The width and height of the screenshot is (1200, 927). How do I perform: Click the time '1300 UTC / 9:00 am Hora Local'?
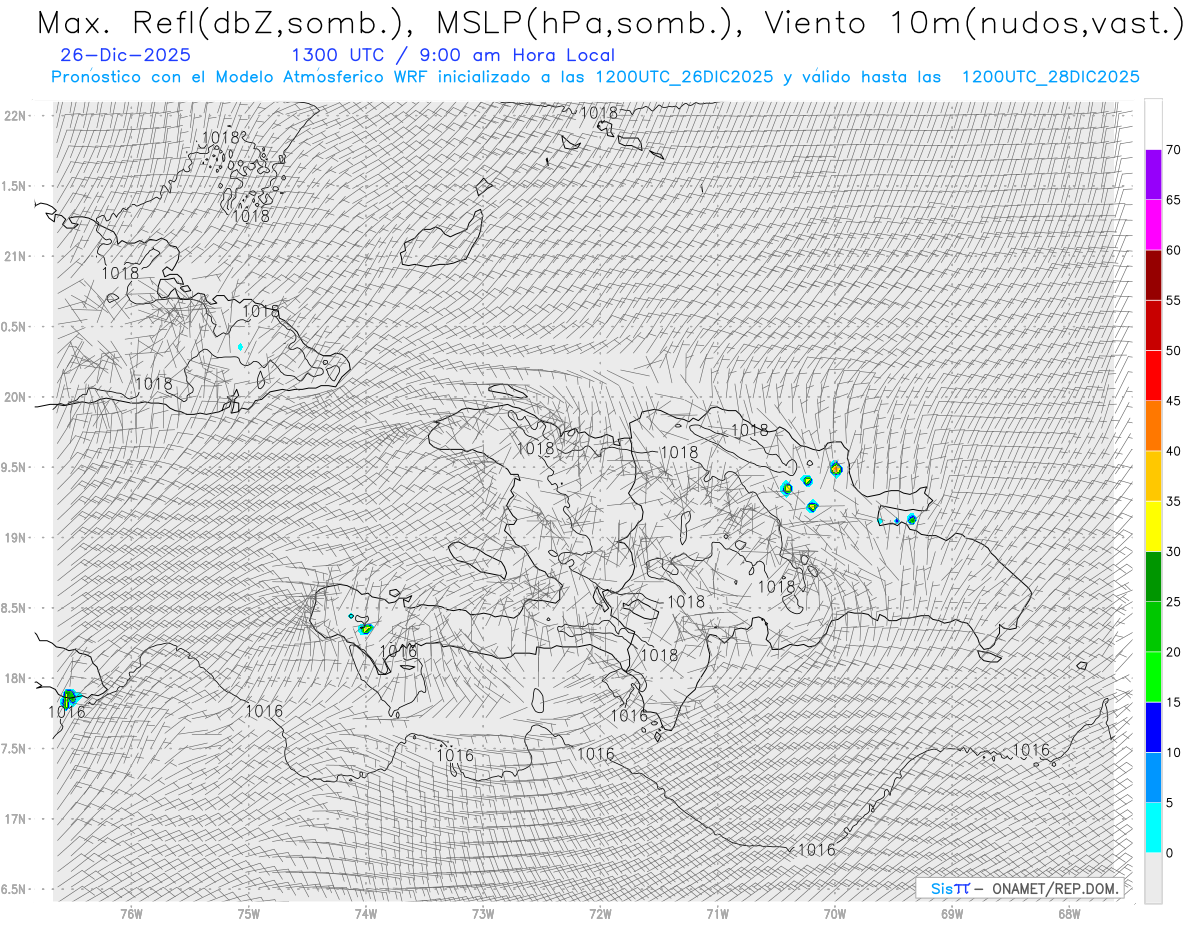(x=453, y=55)
